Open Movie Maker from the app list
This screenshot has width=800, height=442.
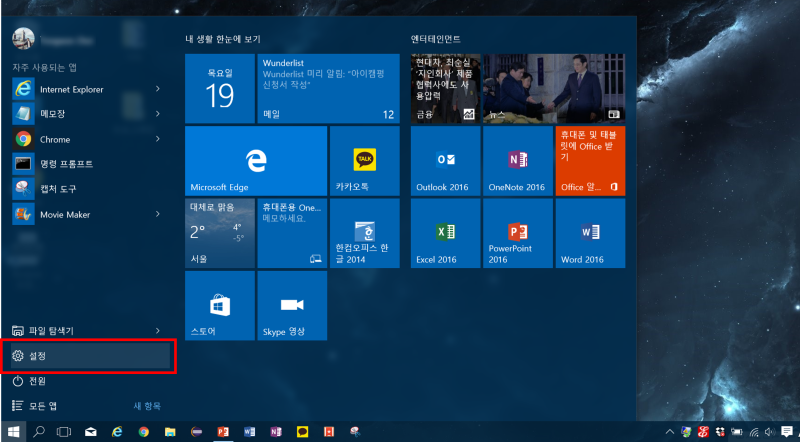point(86,214)
